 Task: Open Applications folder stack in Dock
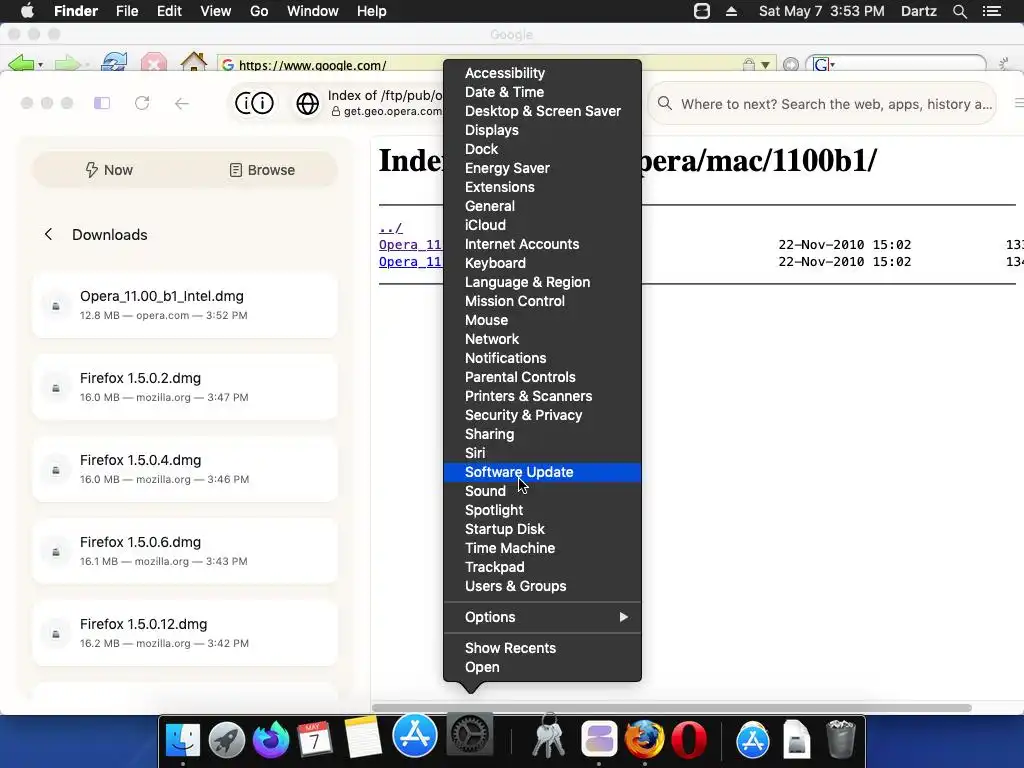tap(752, 741)
